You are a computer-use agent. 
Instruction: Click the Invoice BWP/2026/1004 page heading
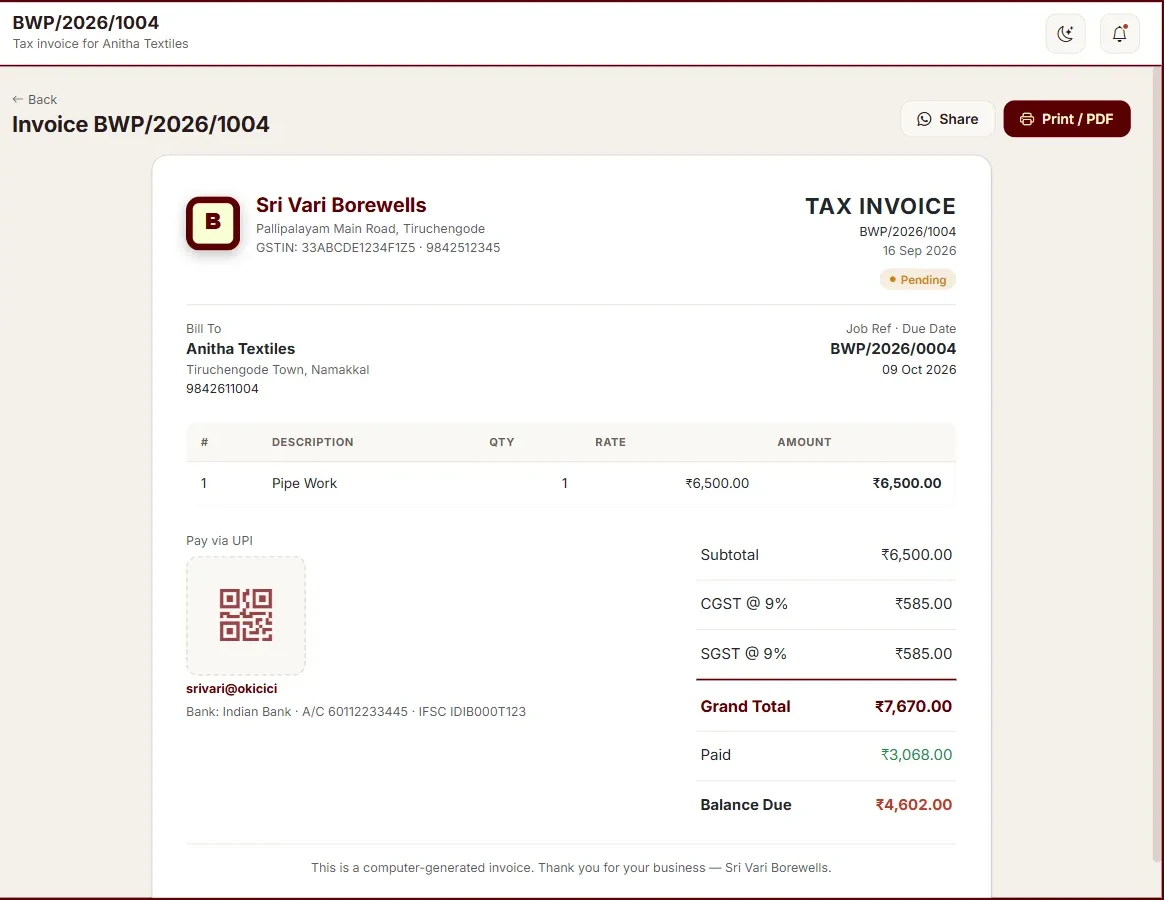tap(141, 124)
